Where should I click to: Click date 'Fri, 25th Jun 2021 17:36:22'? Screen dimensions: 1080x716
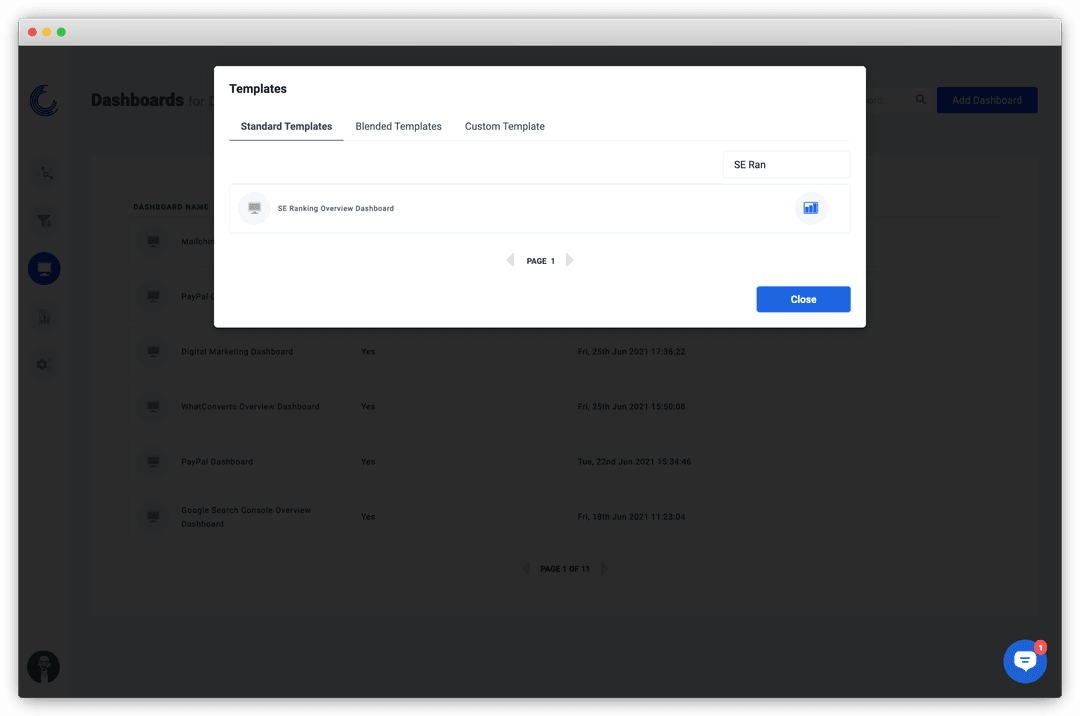tap(631, 352)
